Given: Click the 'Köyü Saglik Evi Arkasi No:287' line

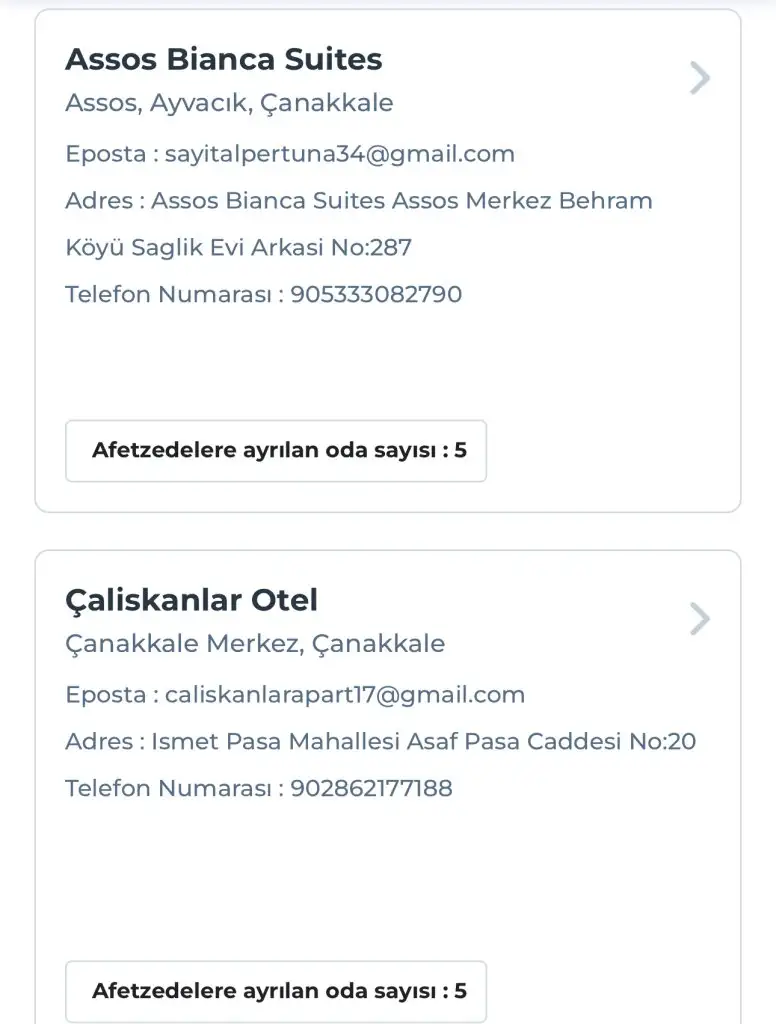Looking at the screenshot, I should coord(238,248).
